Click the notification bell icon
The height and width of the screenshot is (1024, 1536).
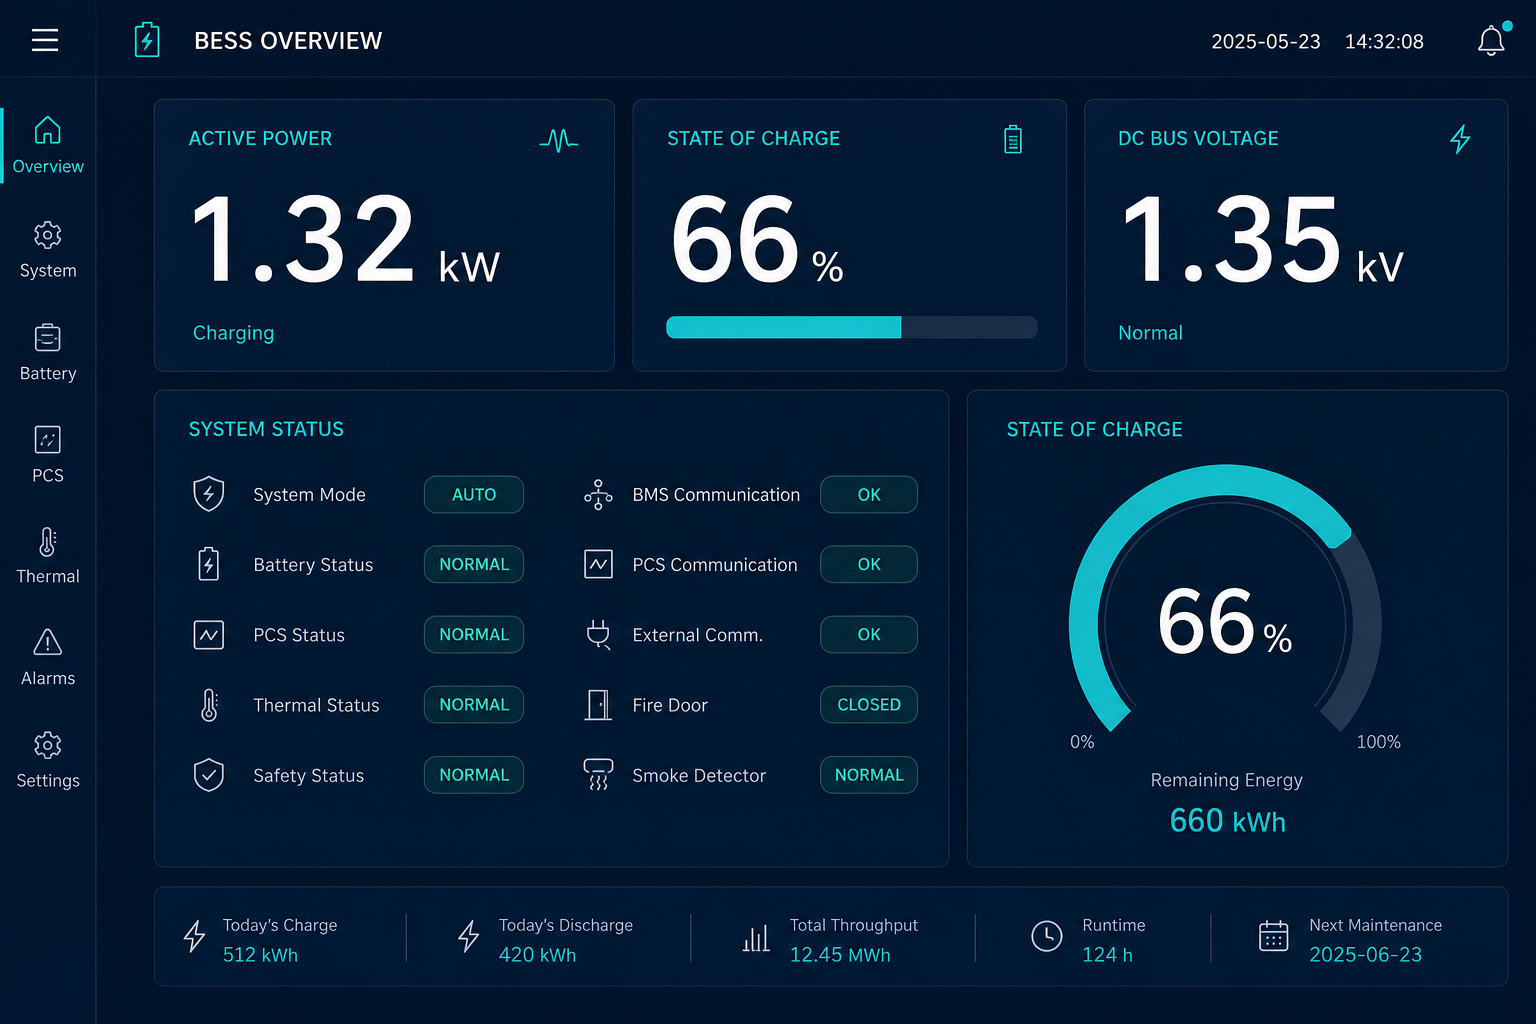[x=1491, y=40]
